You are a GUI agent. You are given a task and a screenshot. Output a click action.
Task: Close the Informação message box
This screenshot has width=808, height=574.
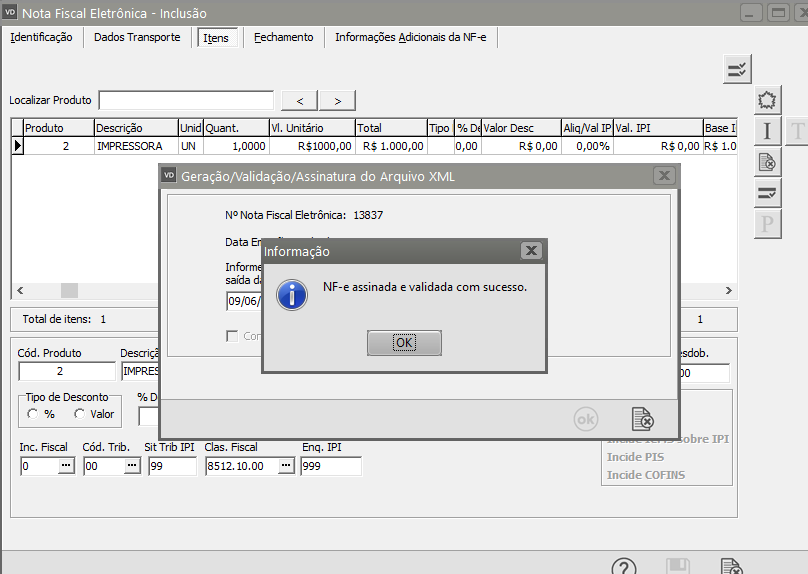point(531,251)
